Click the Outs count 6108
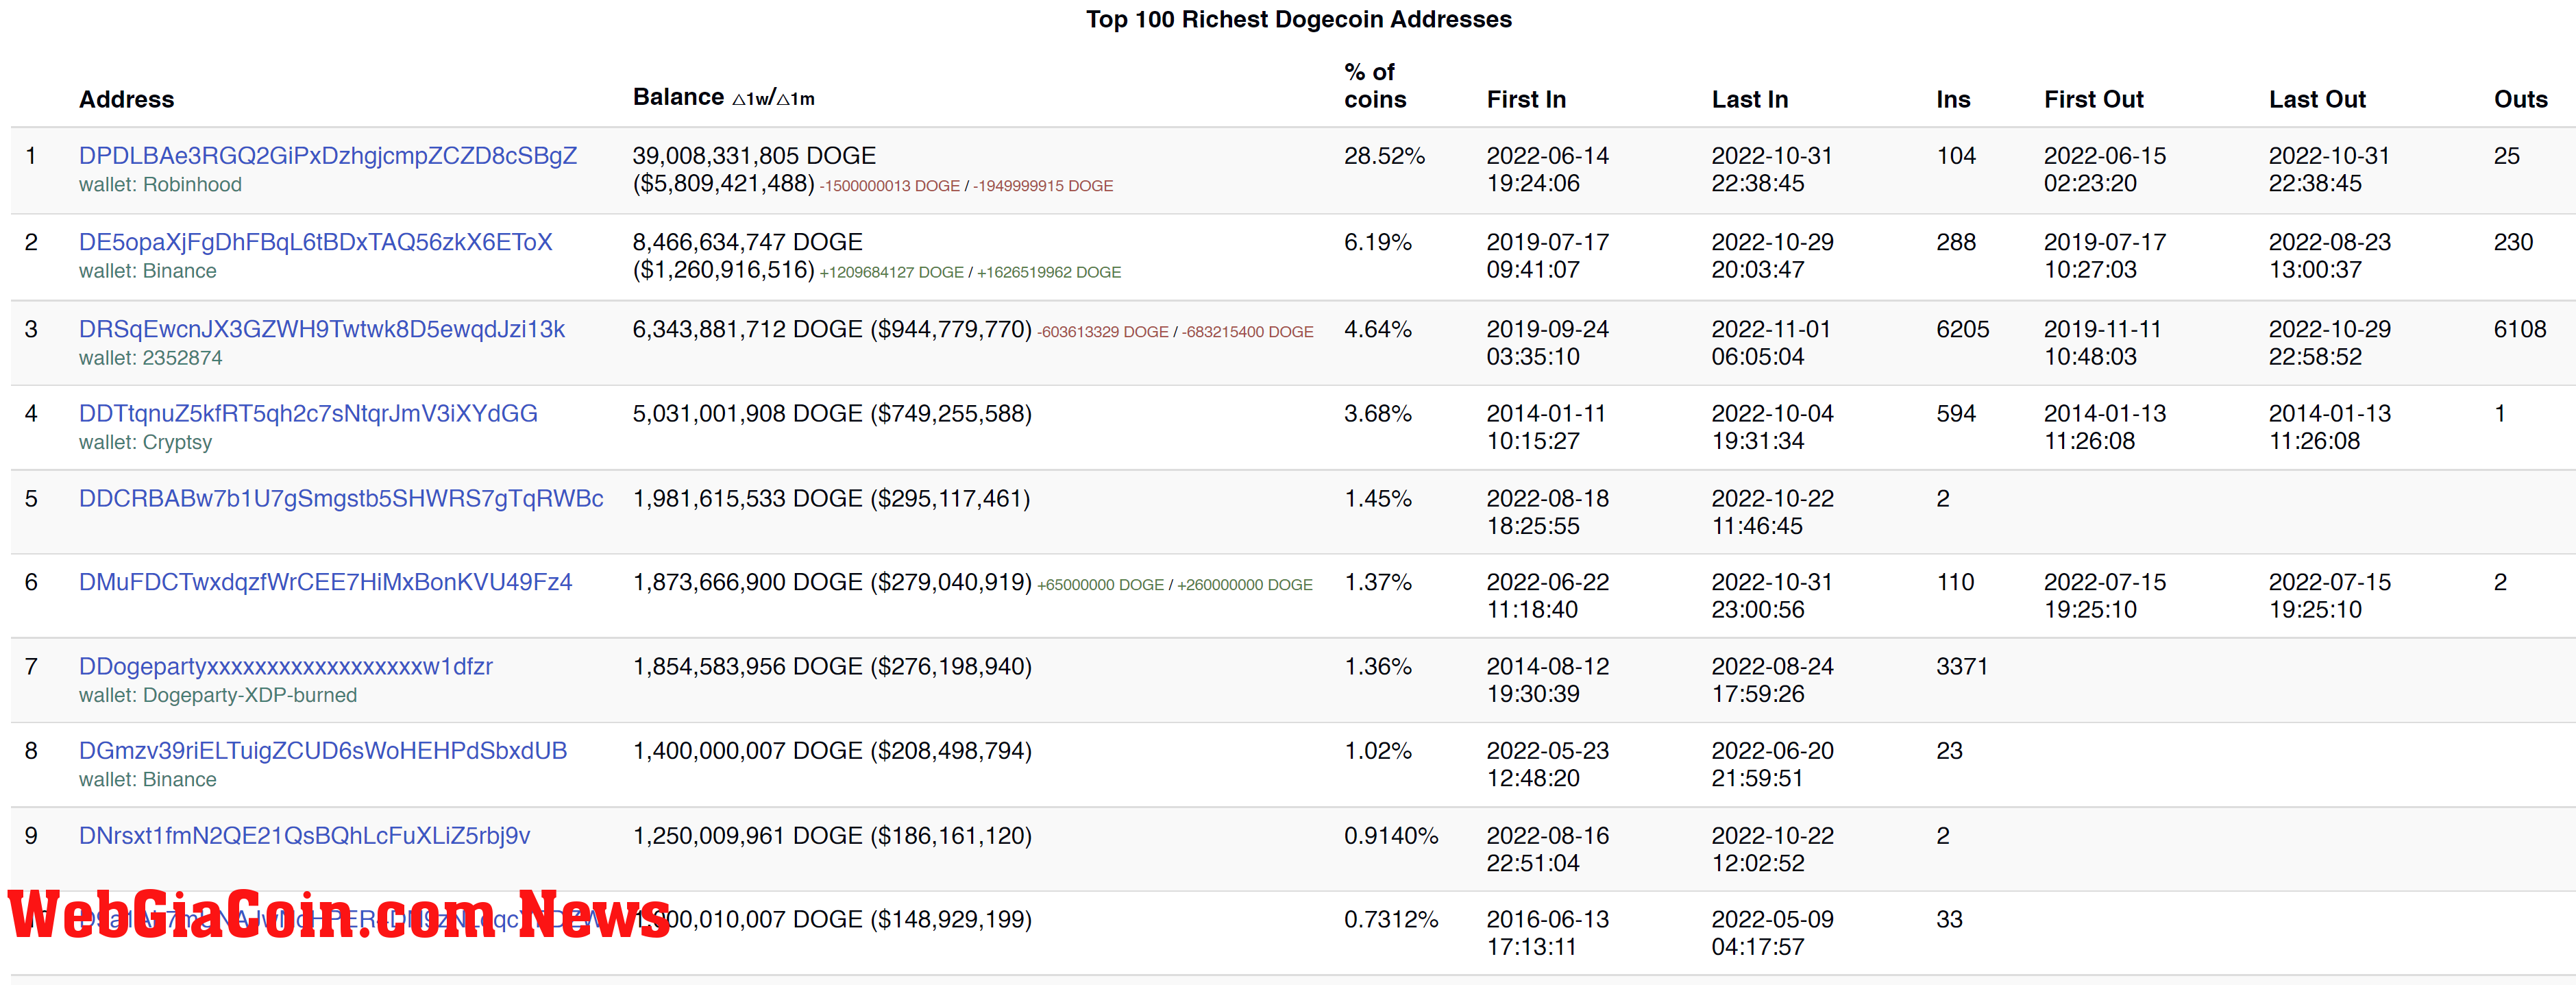The image size is (2576, 985). coord(2520,329)
